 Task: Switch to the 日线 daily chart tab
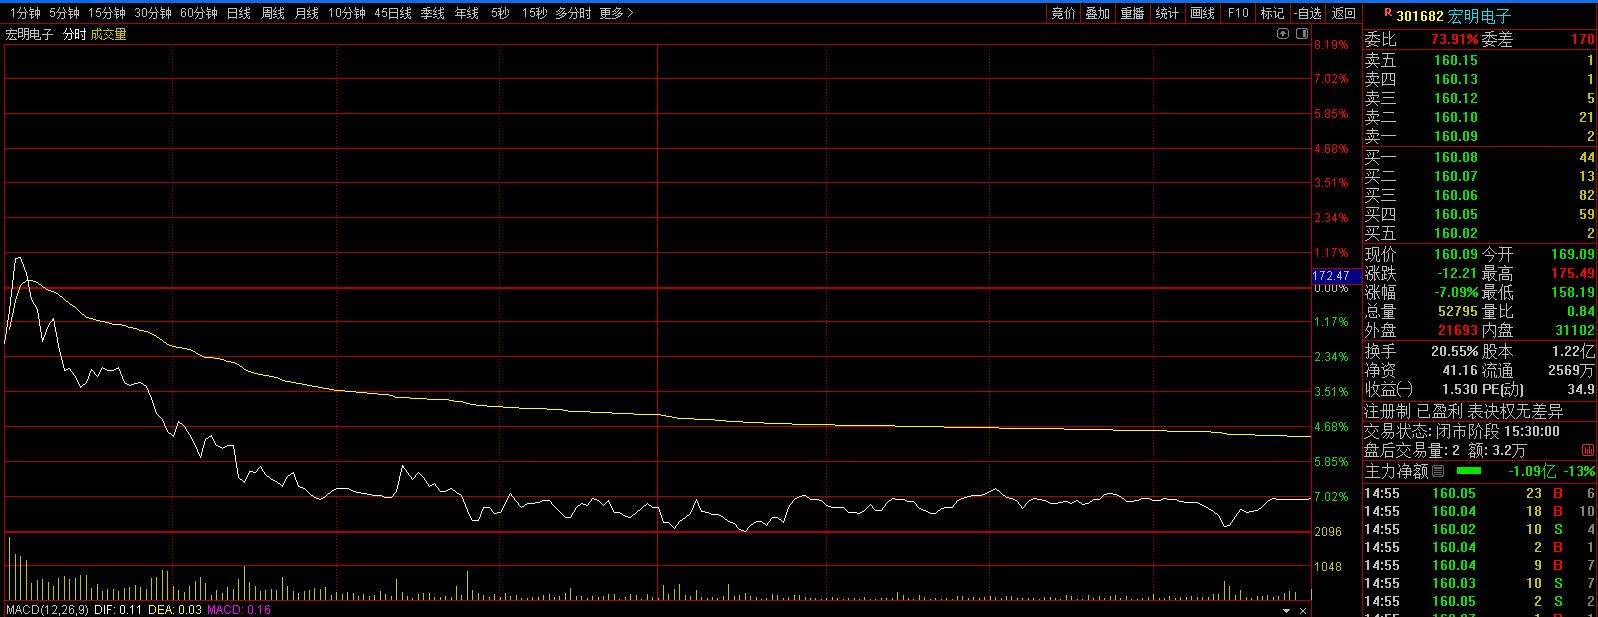coord(239,13)
